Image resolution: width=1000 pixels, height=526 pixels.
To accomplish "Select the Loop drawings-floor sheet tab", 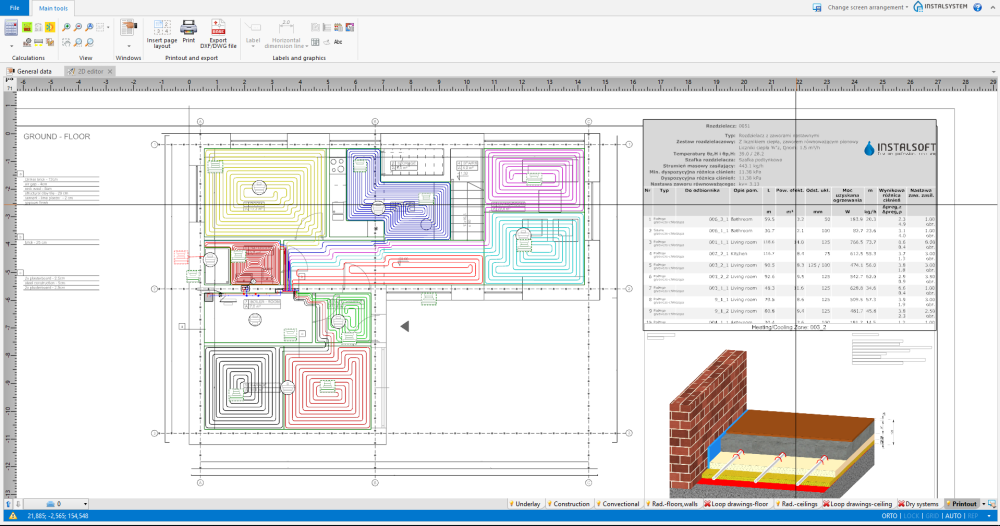I will (738, 503).
